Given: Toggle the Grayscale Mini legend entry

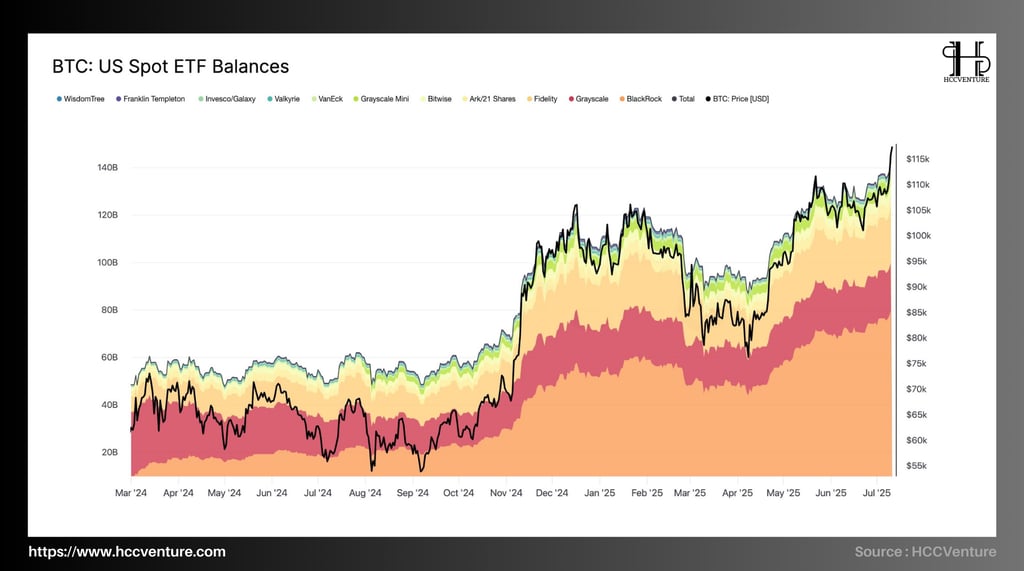Looking at the screenshot, I should click(x=381, y=99).
